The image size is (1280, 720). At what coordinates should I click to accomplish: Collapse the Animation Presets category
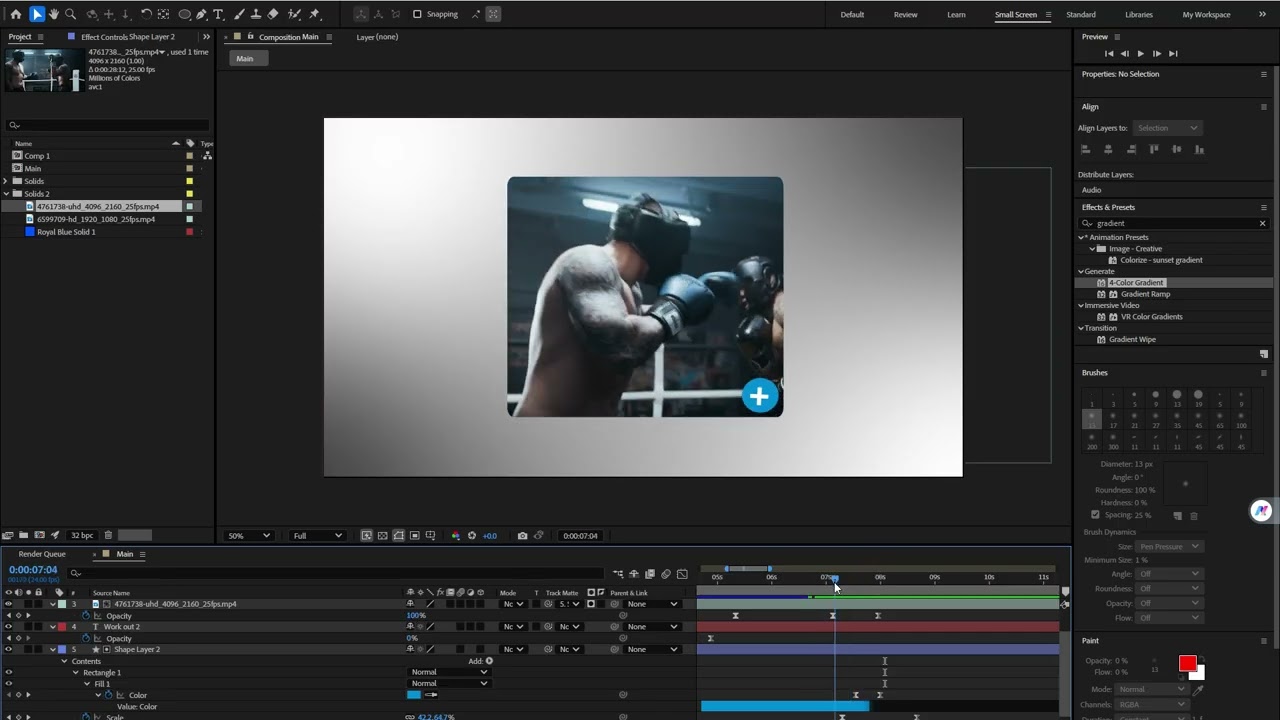pyautogui.click(x=1082, y=238)
